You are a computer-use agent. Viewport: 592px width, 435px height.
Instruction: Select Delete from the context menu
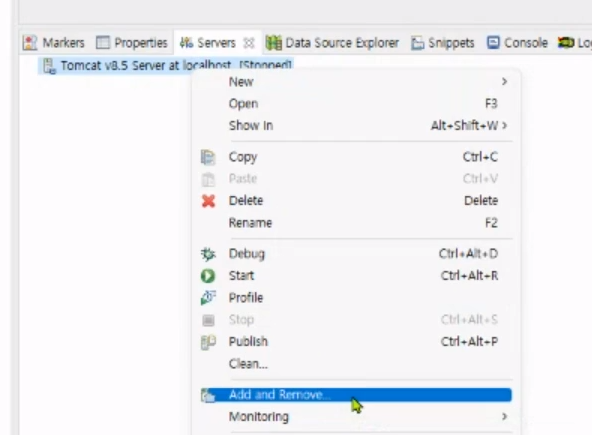click(x=356, y=201)
